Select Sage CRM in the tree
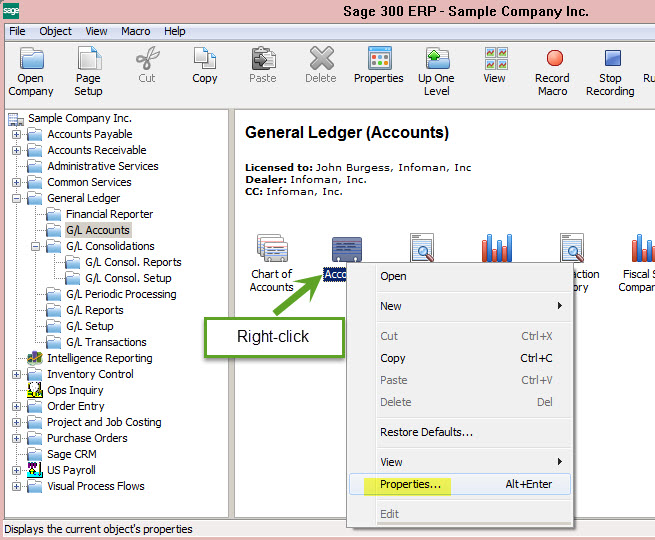This screenshot has width=655, height=540. coord(72,454)
